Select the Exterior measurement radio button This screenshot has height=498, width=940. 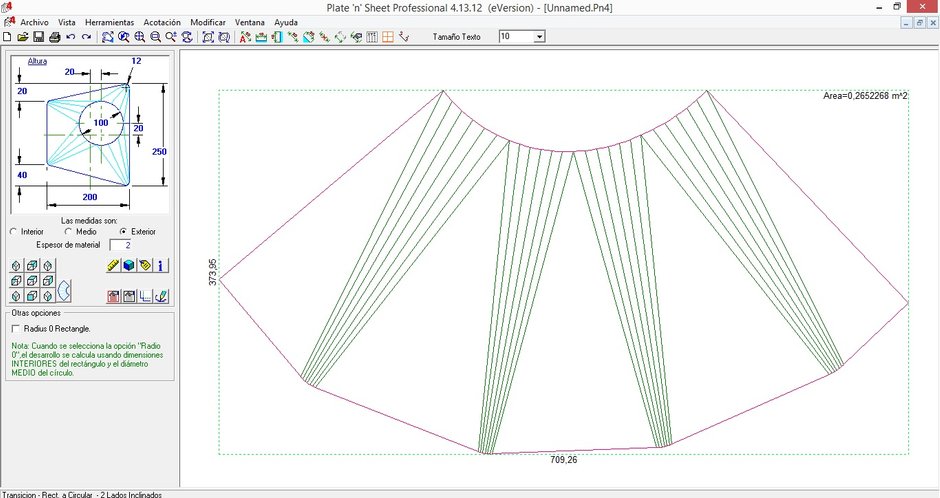(x=123, y=231)
